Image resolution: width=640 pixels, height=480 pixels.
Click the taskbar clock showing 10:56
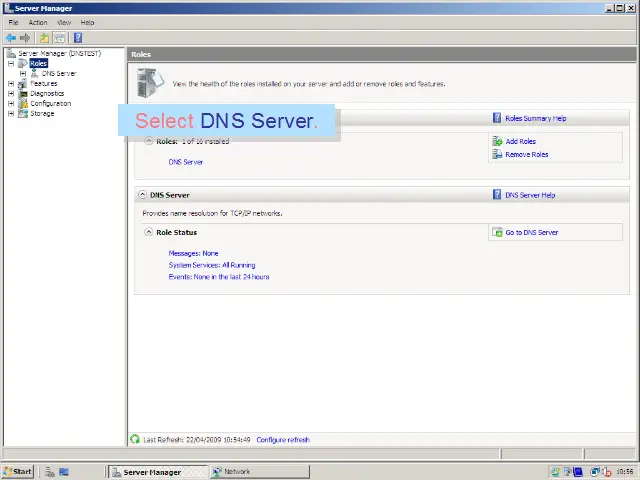pos(625,472)
